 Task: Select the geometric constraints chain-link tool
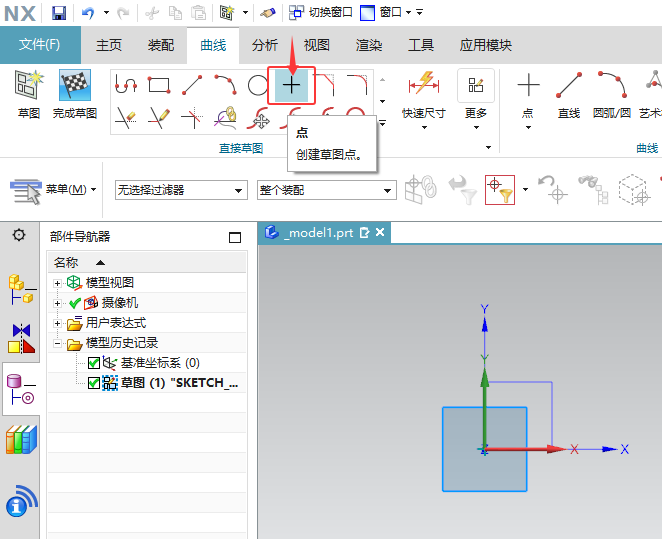[x=225, y=117]
